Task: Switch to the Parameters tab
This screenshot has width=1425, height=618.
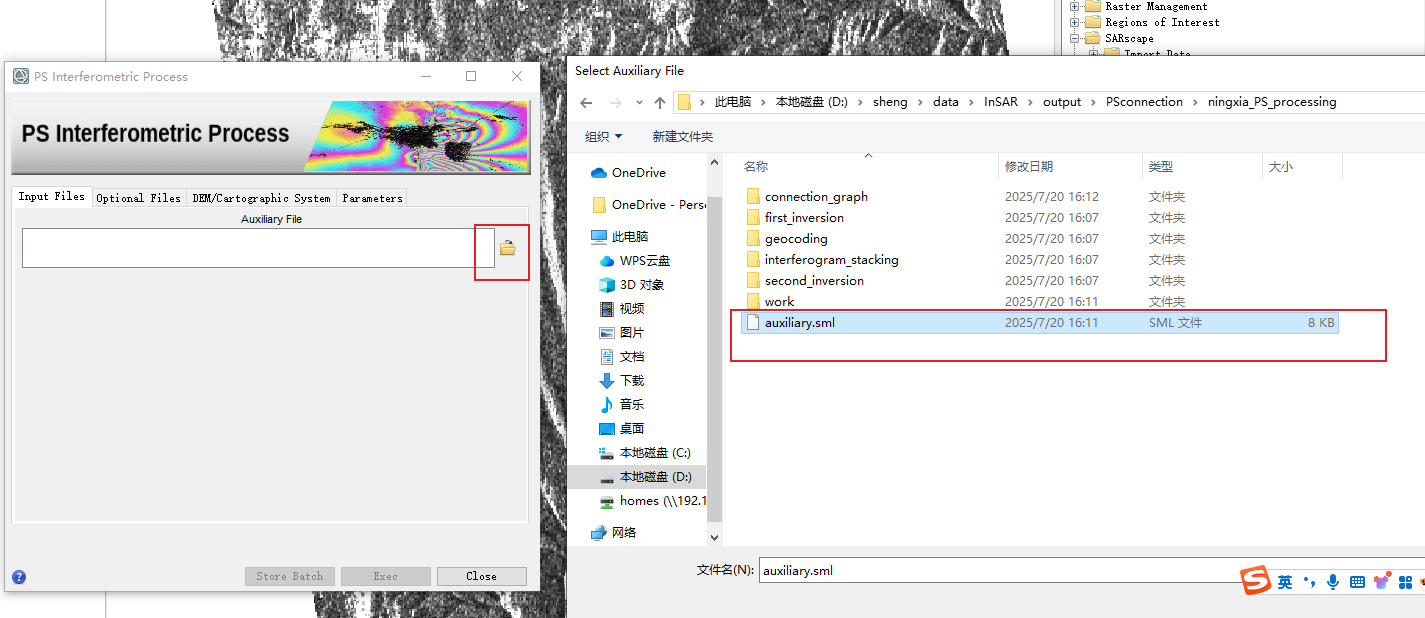Action: pos(371,197)
